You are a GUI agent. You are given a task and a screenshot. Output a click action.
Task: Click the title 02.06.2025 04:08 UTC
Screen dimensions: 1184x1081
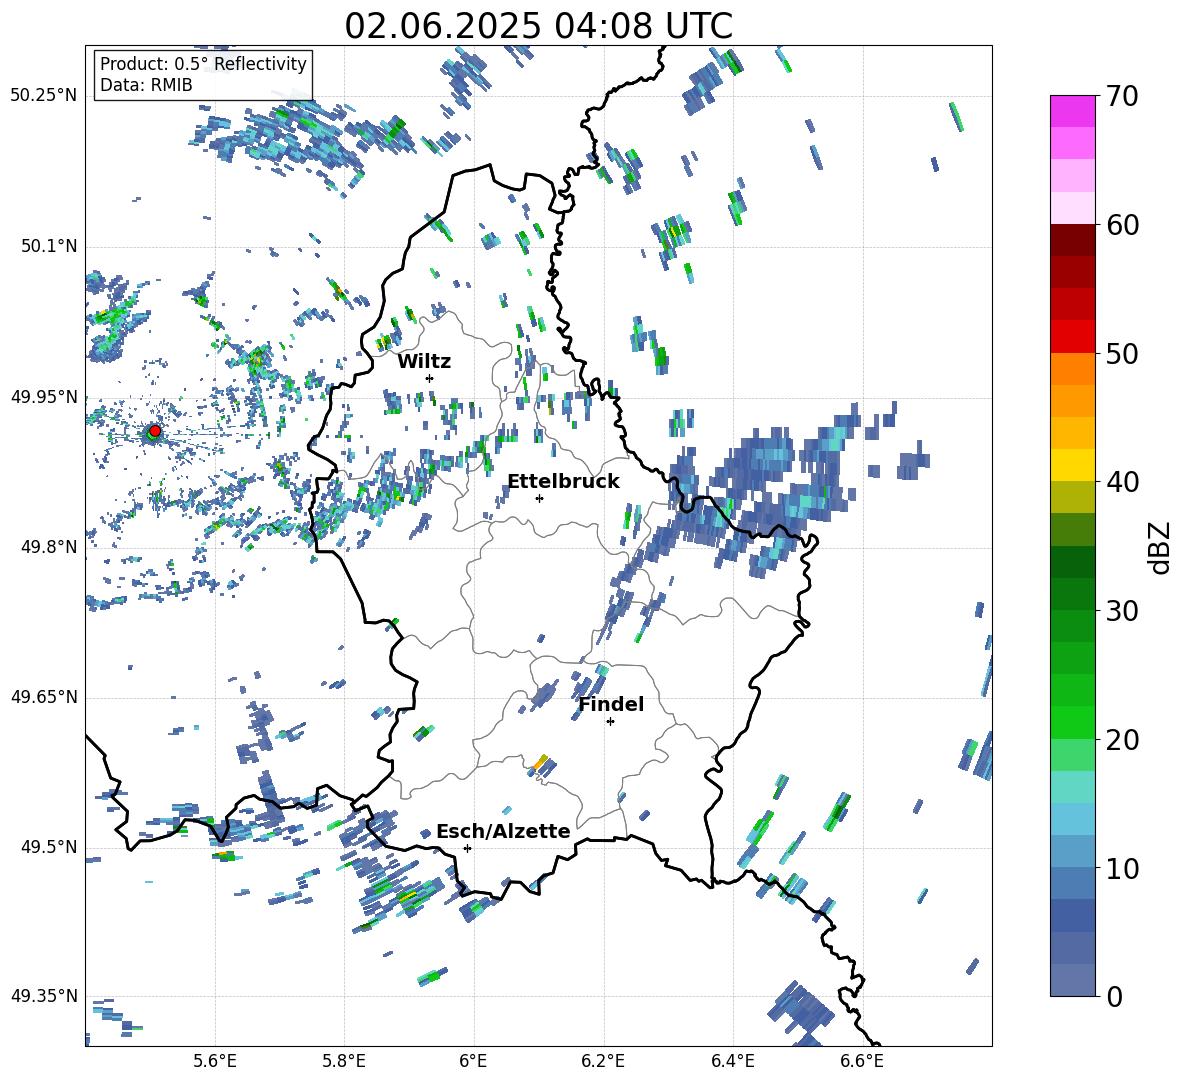coord(538,26)
